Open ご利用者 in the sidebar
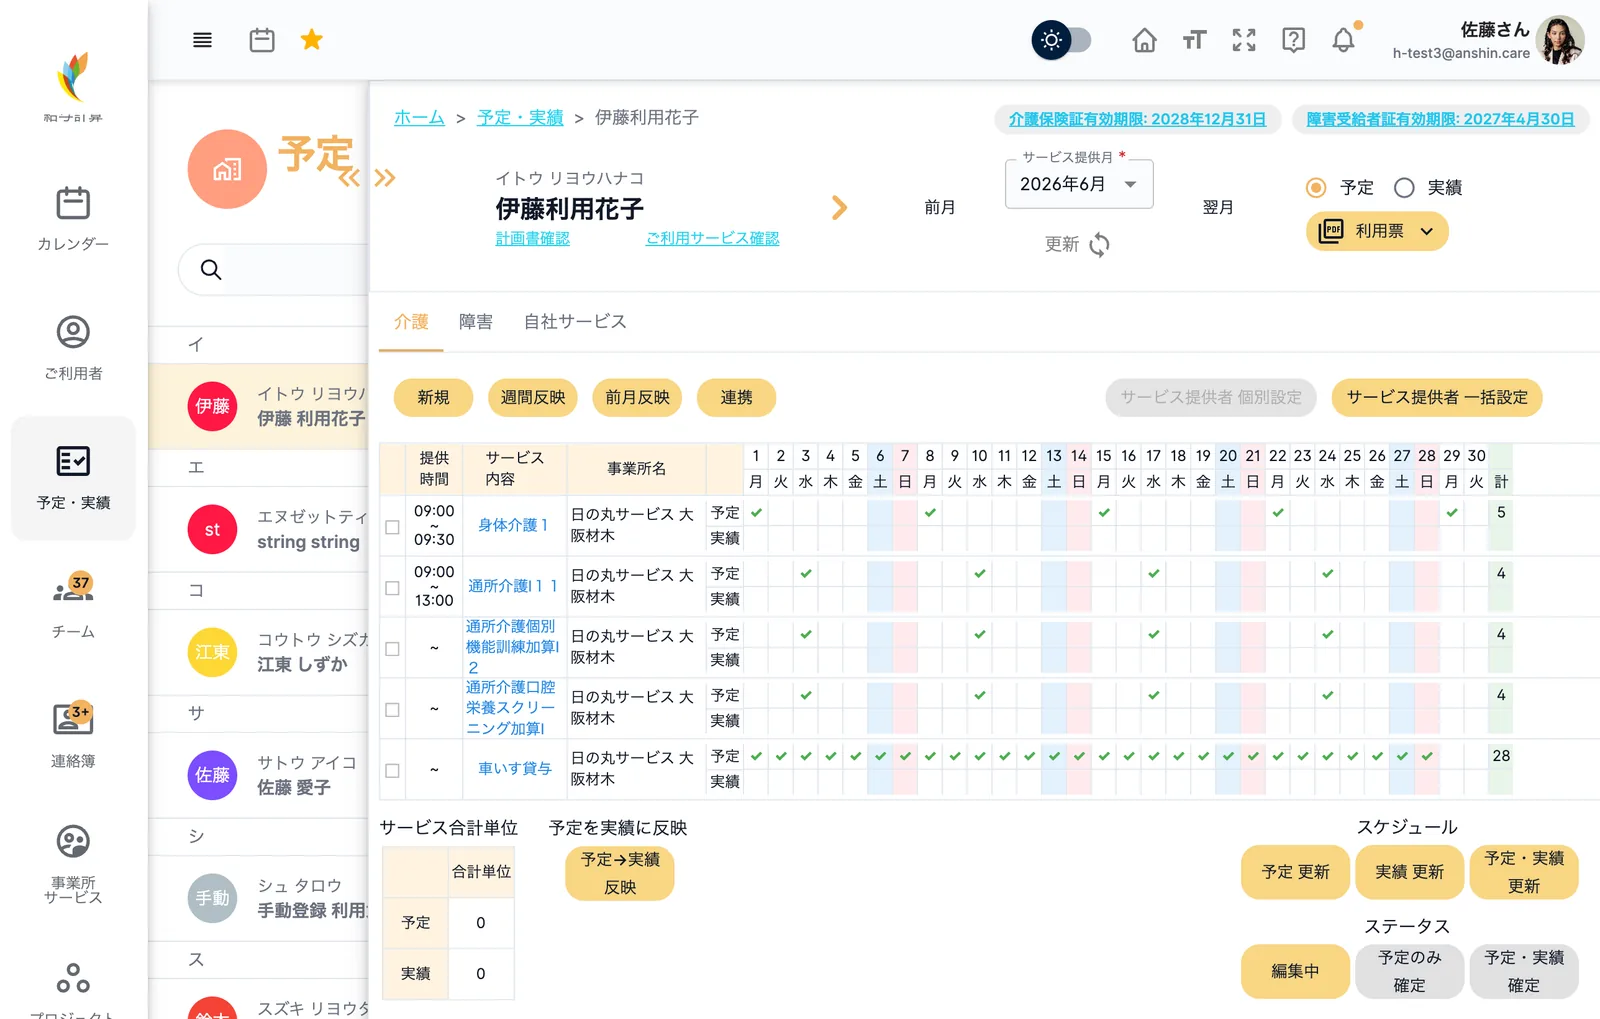This screenshot has width=1600, height=1019. point(73,348)
